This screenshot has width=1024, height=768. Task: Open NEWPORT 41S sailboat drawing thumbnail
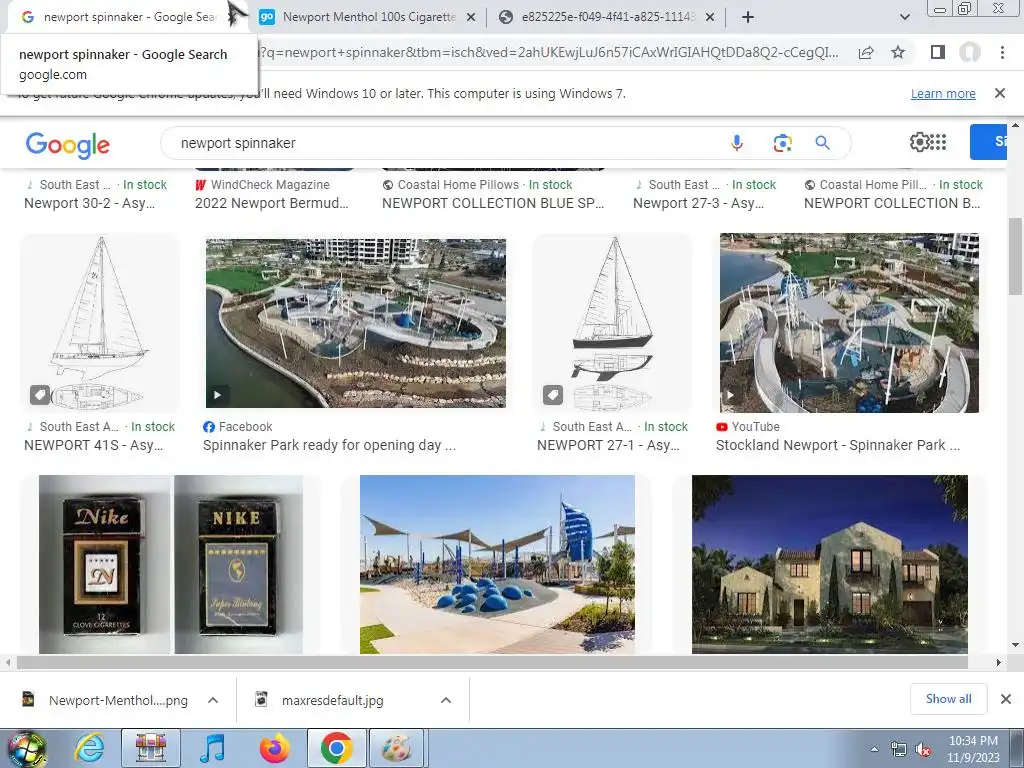point(100,323)
